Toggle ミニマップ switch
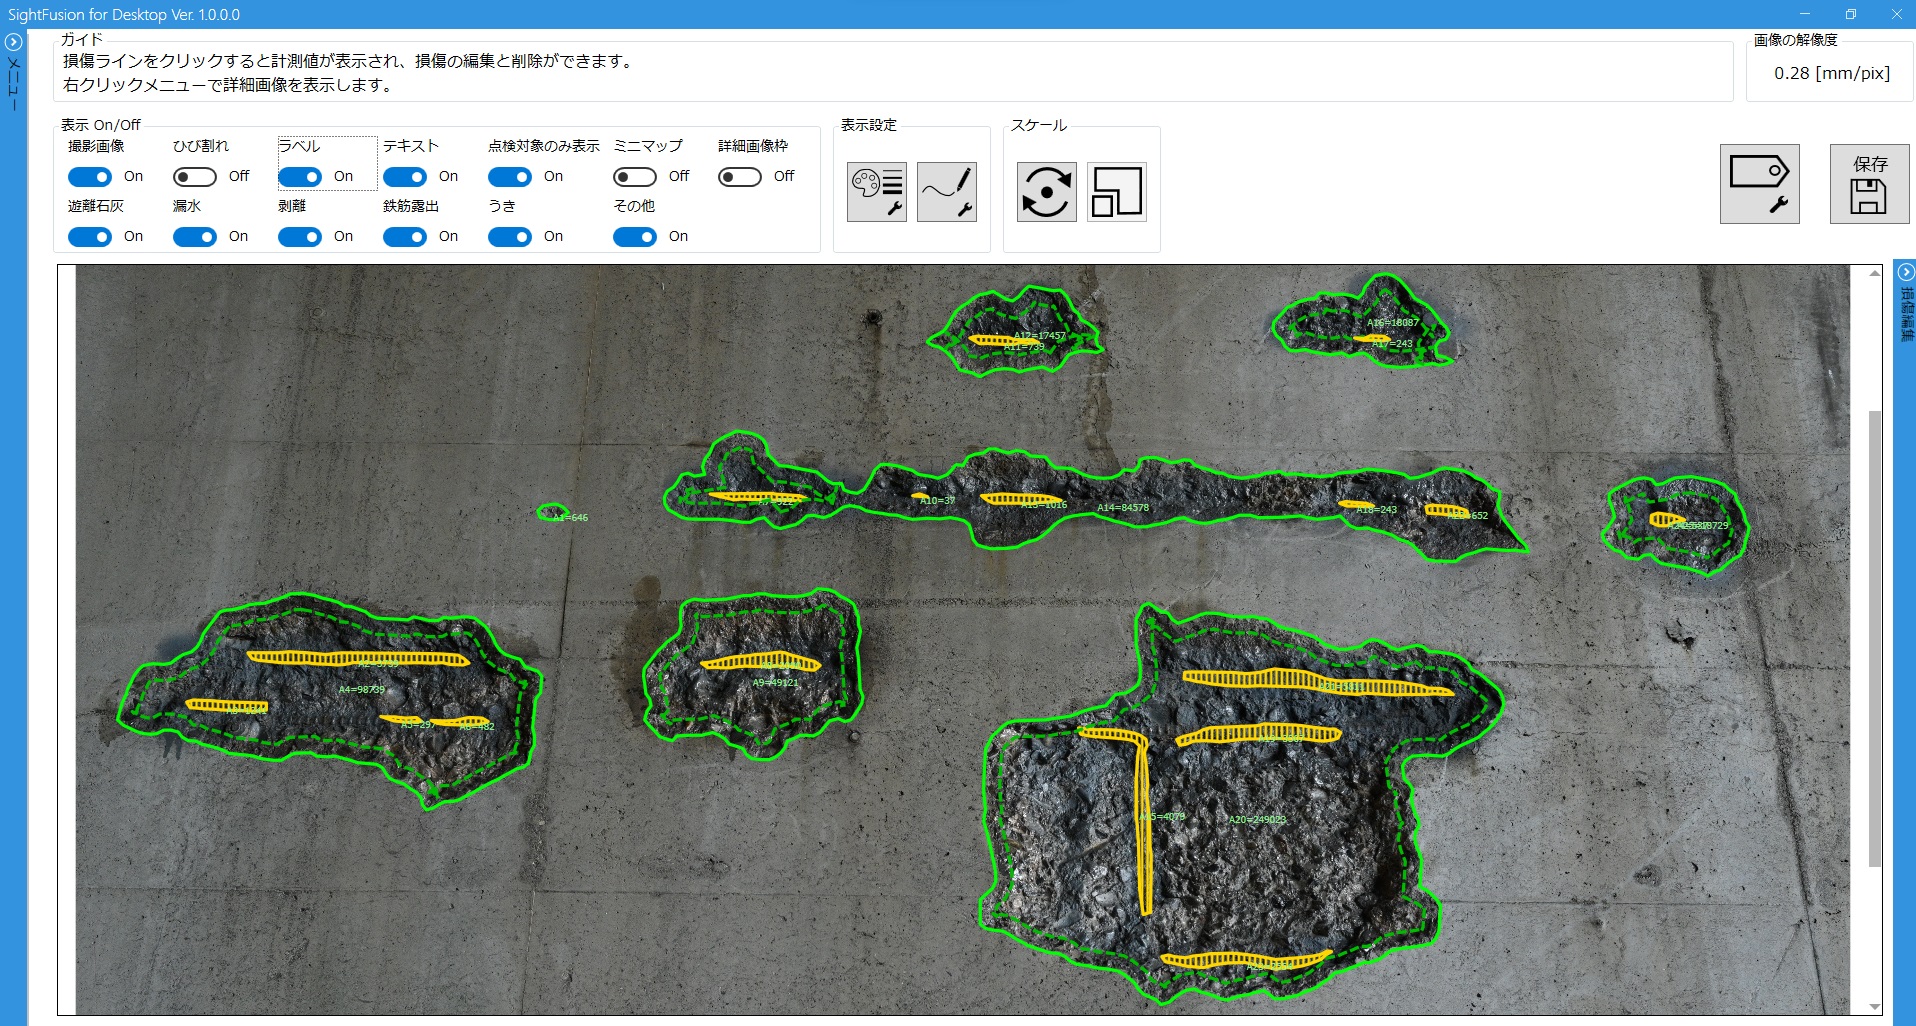 (x=635, y=177)
